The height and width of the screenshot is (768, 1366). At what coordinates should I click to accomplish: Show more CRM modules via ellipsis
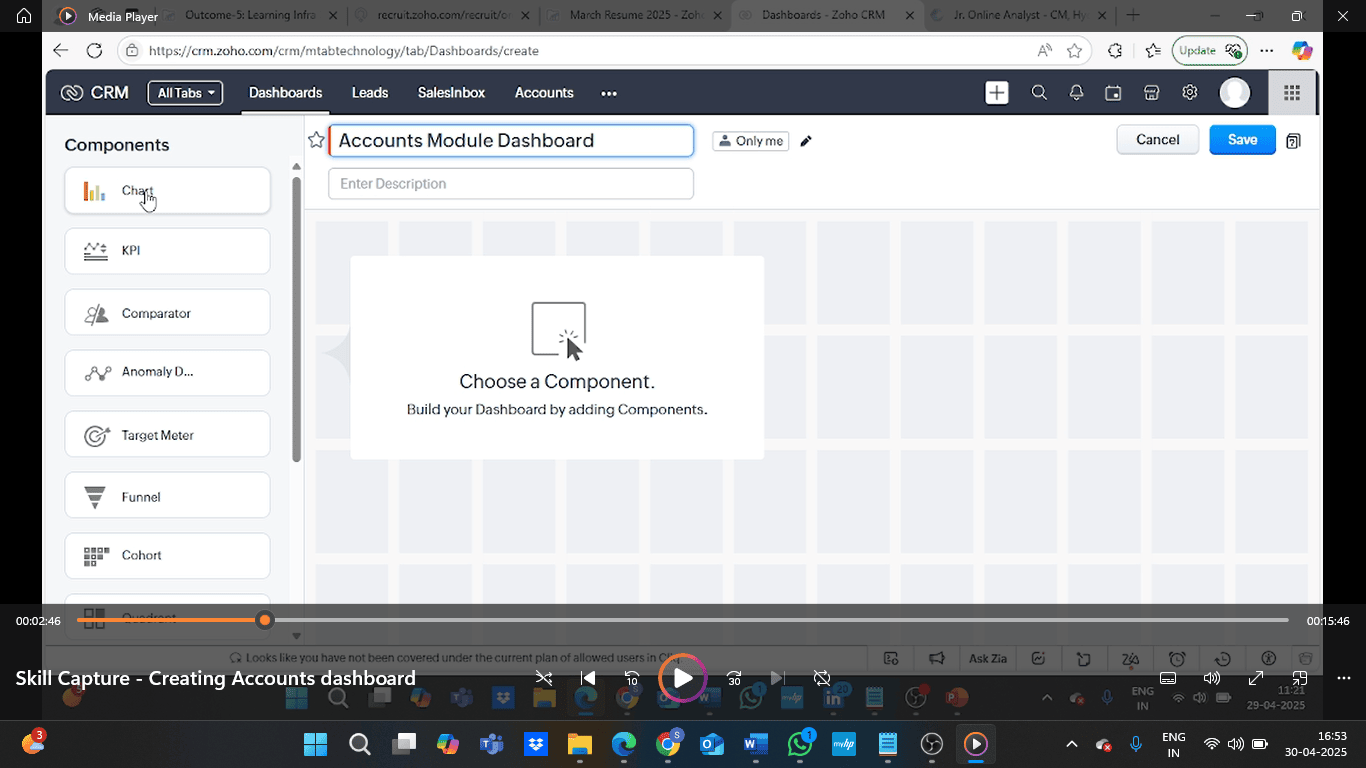[609, 93]
